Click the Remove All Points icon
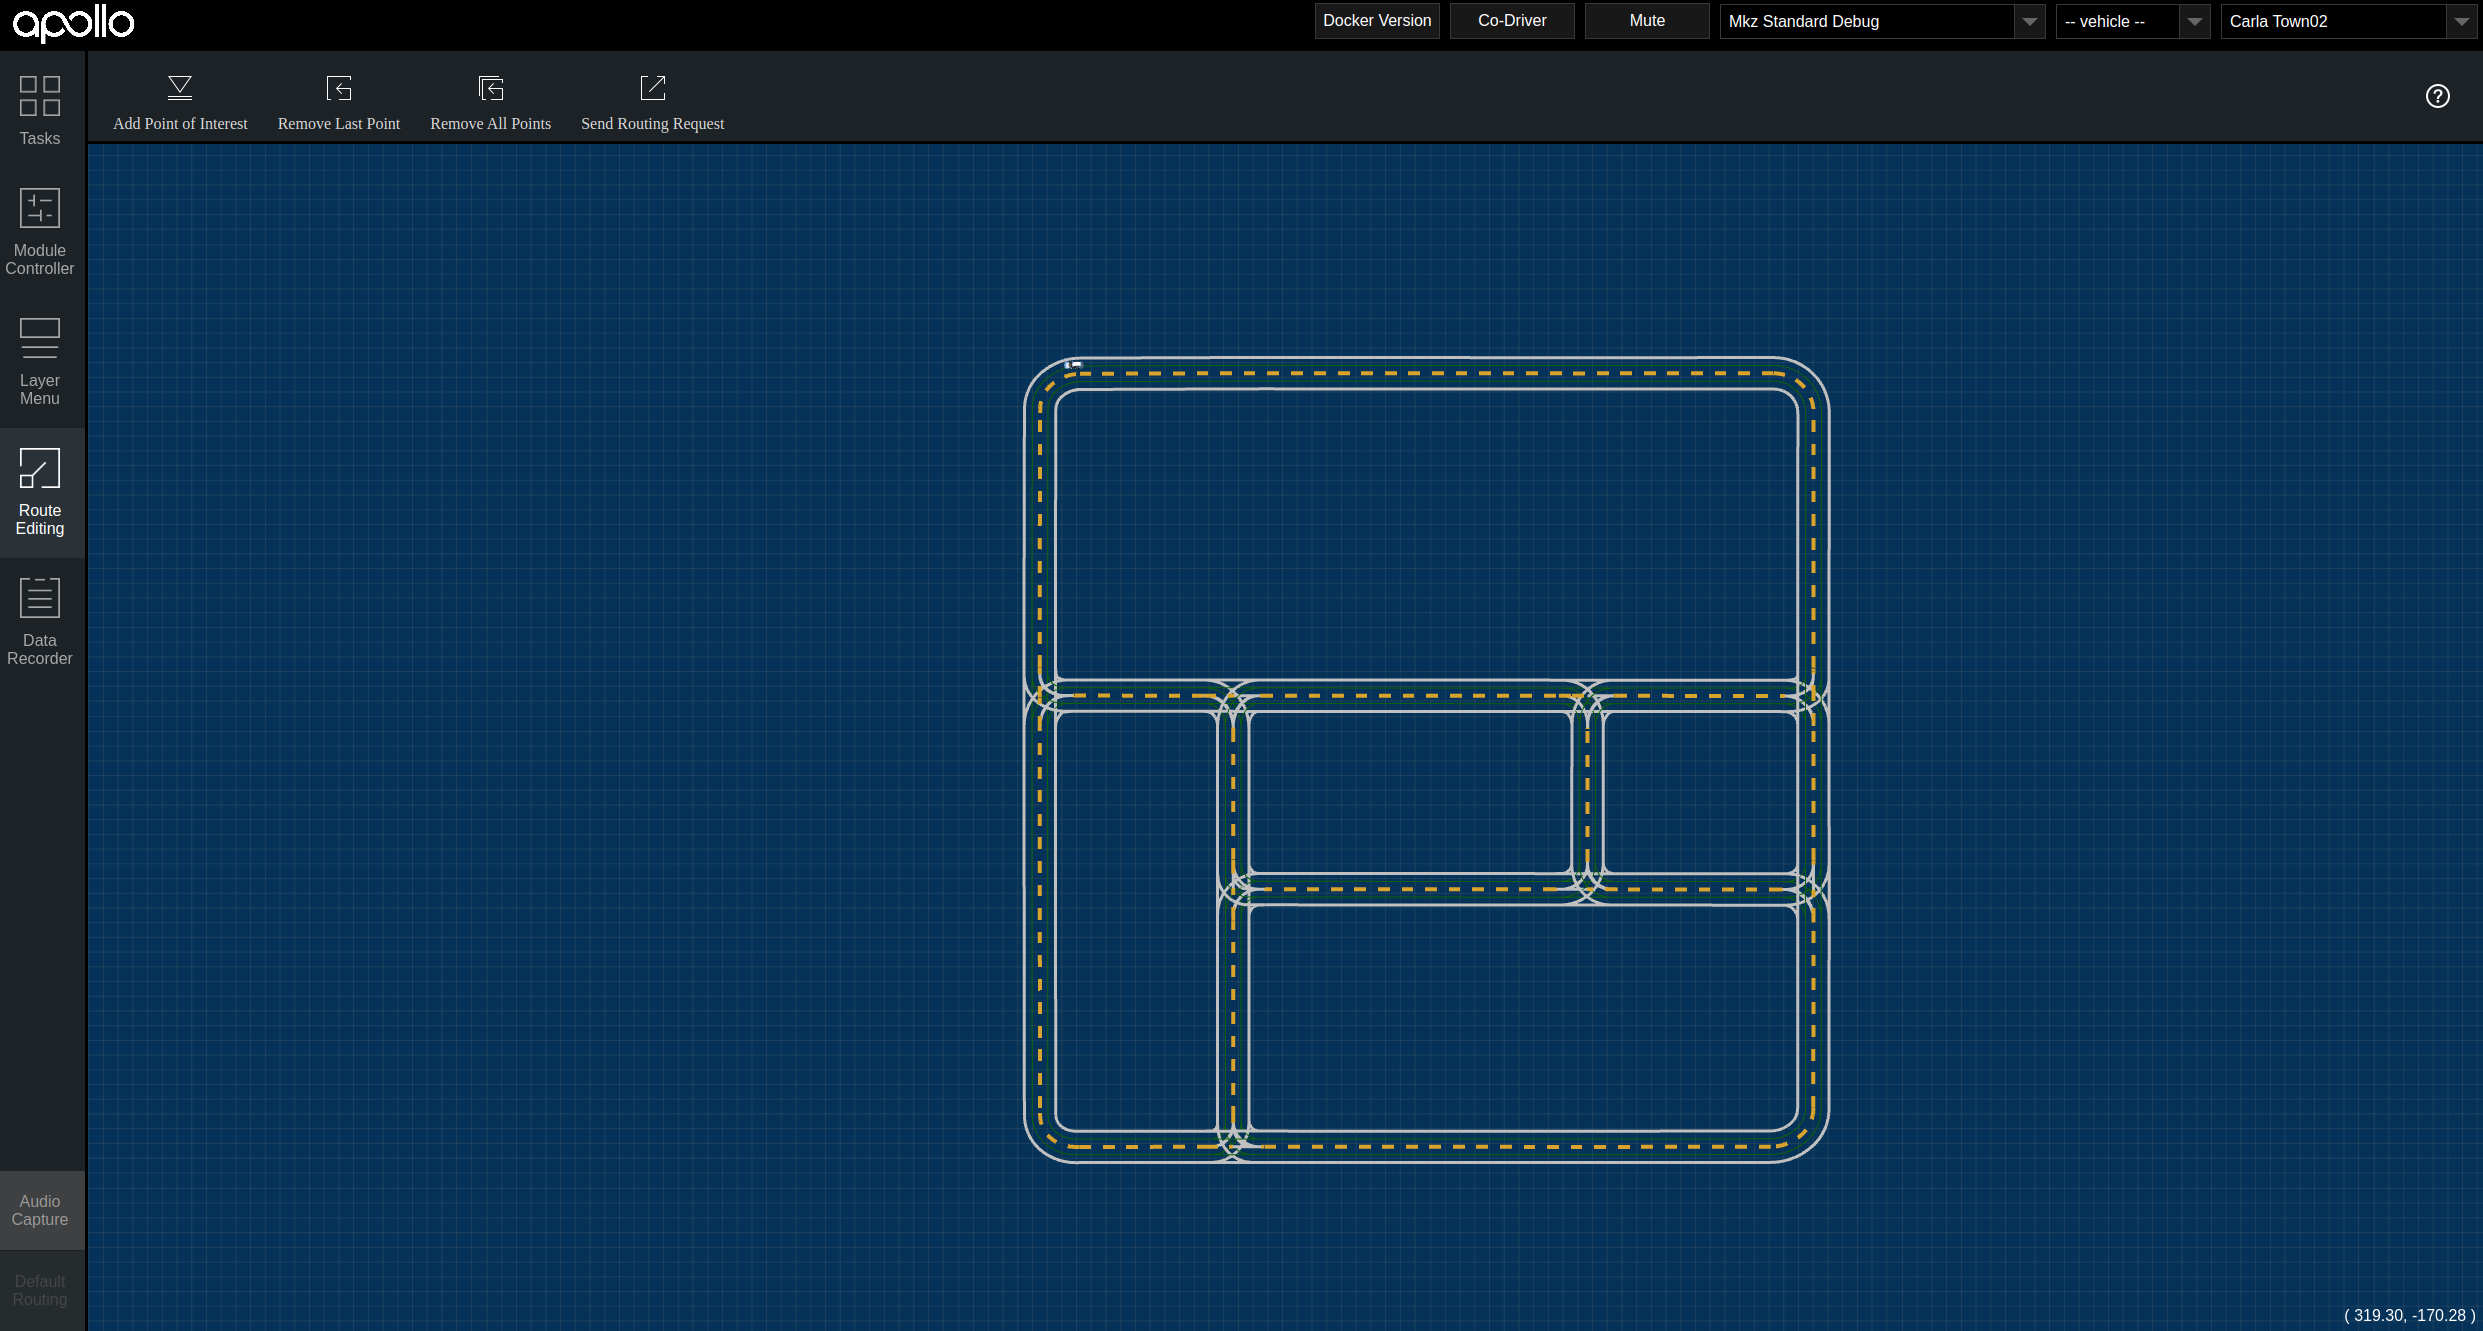2483x1331 pixels. [x=490, y=89]
